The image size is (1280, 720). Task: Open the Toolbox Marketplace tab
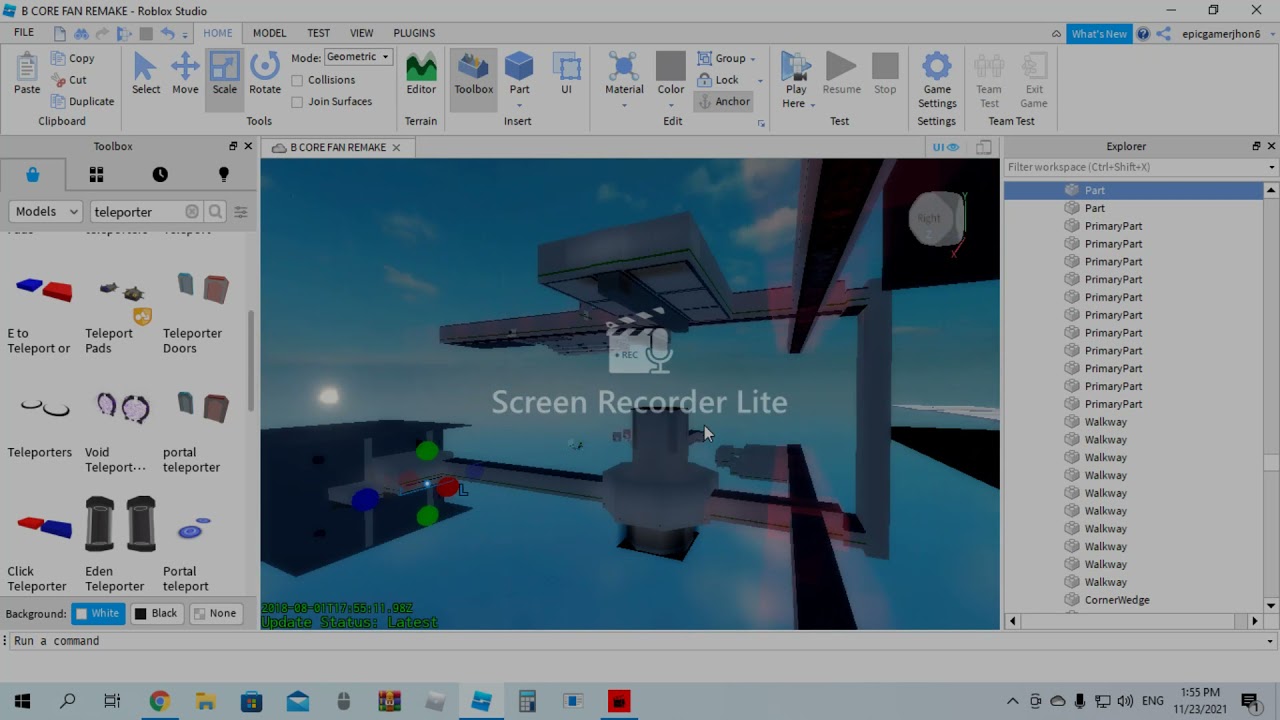[x=33, y=175]
